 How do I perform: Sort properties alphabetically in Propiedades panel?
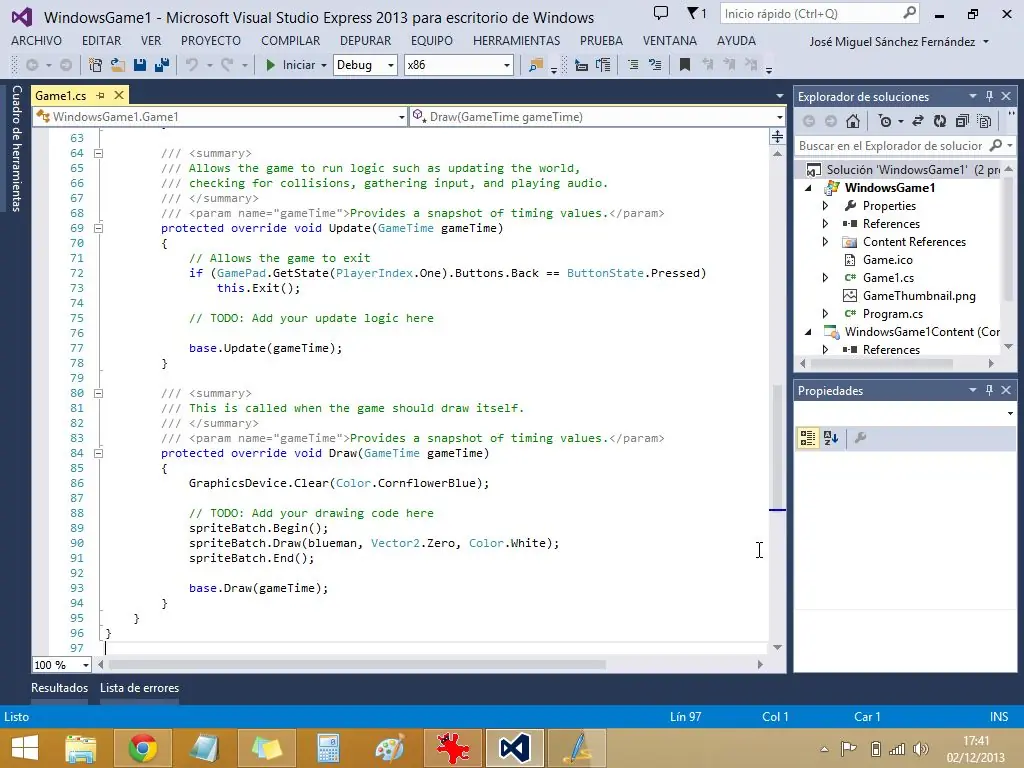831,438
